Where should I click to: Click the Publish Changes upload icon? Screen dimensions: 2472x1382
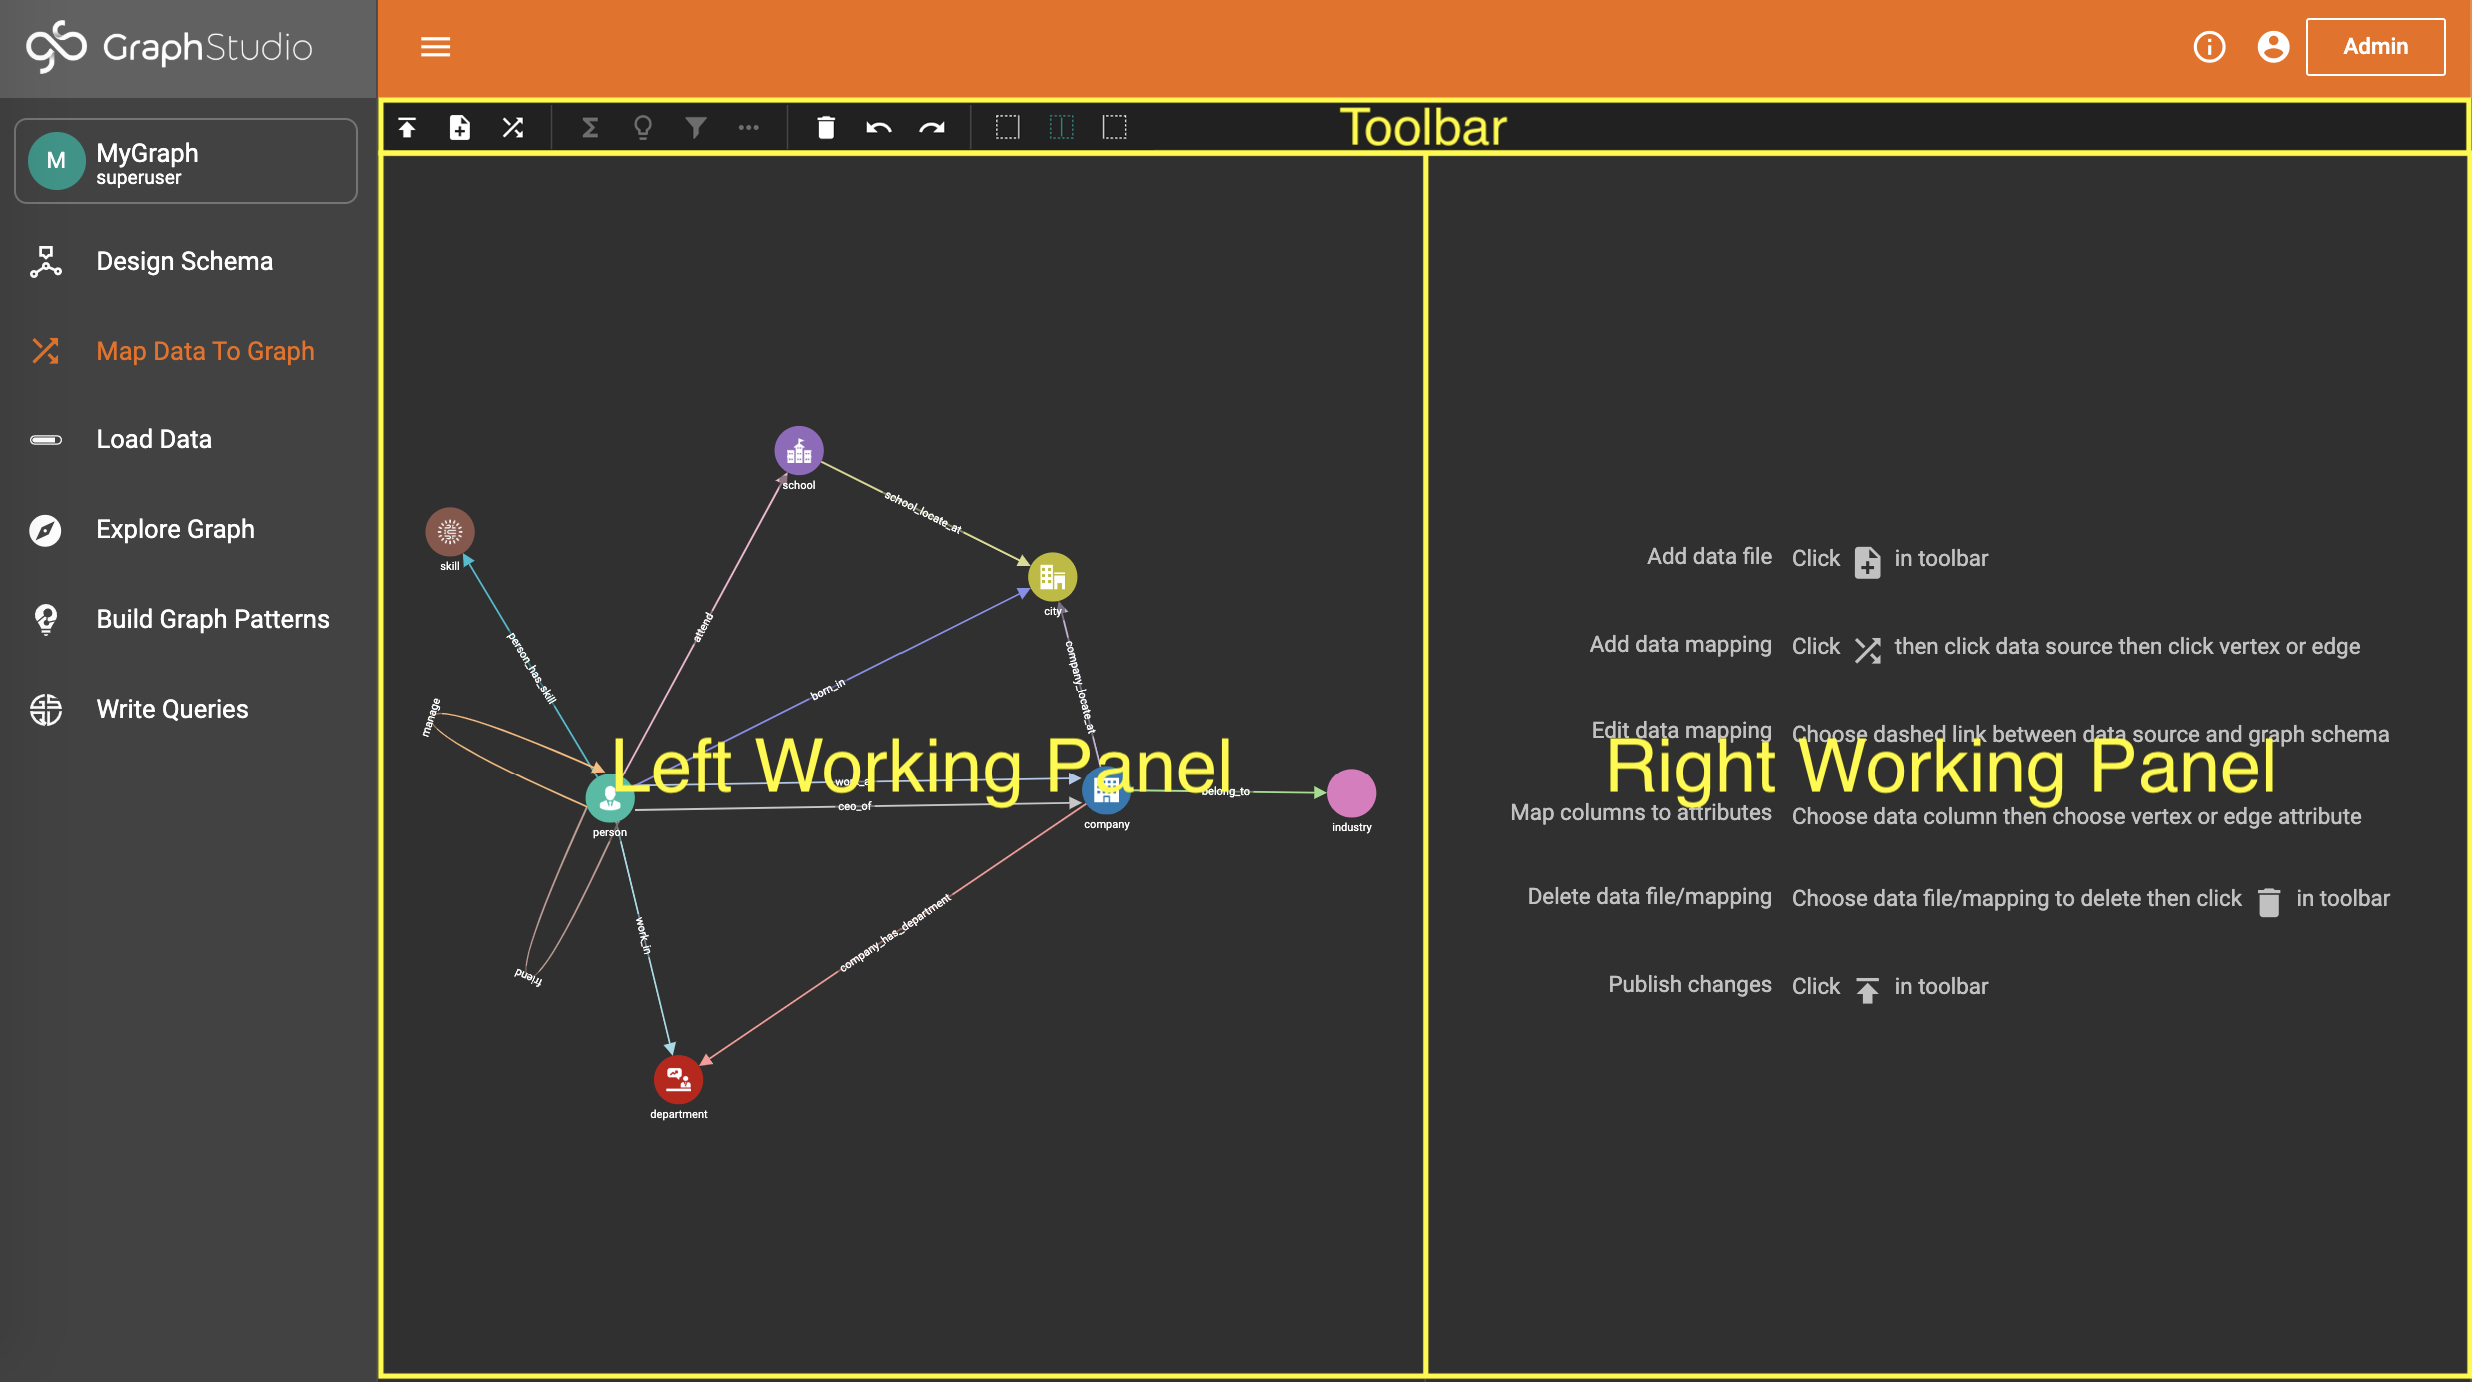tap(407, 127)
